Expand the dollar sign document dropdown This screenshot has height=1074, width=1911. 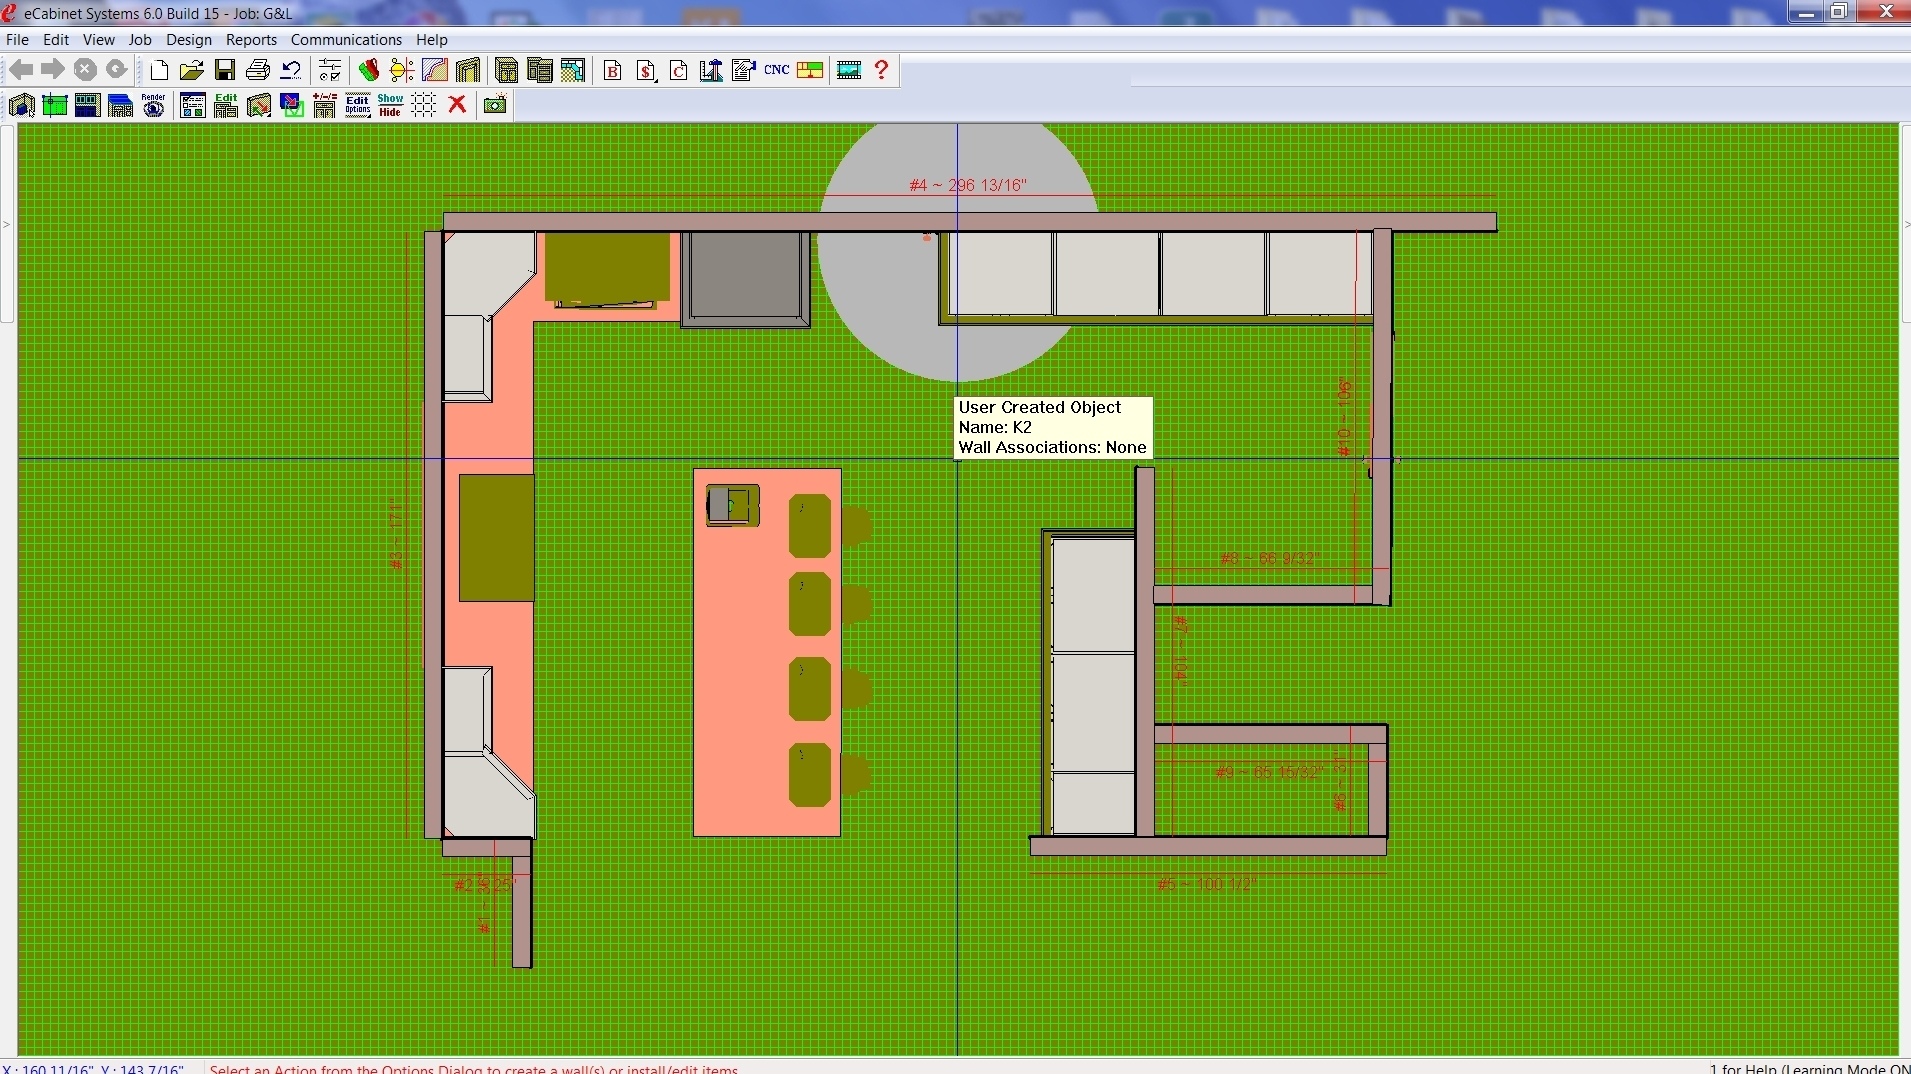(x=646, y=70)
